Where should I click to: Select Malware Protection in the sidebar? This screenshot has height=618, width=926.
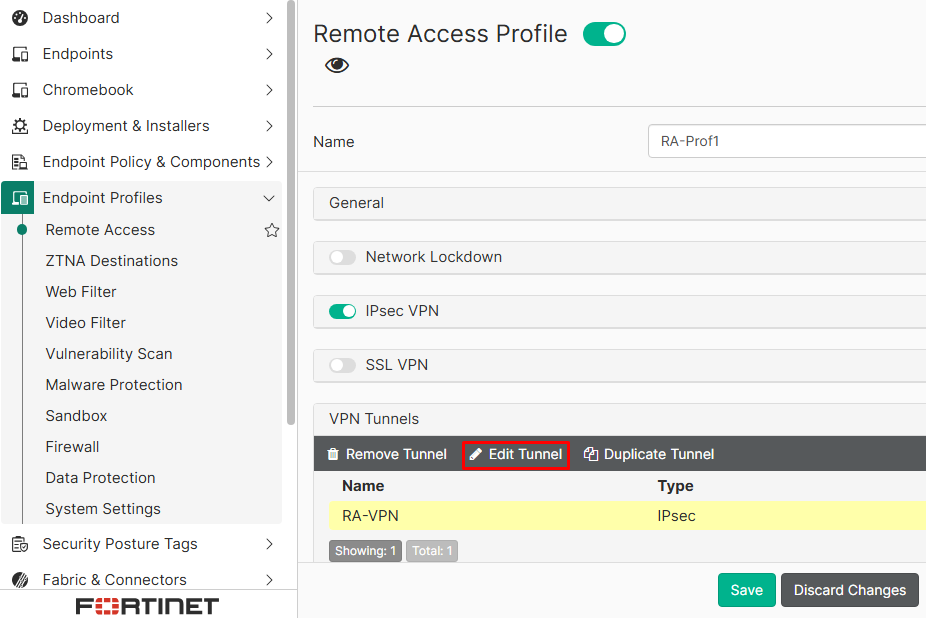tap(113, 384)
